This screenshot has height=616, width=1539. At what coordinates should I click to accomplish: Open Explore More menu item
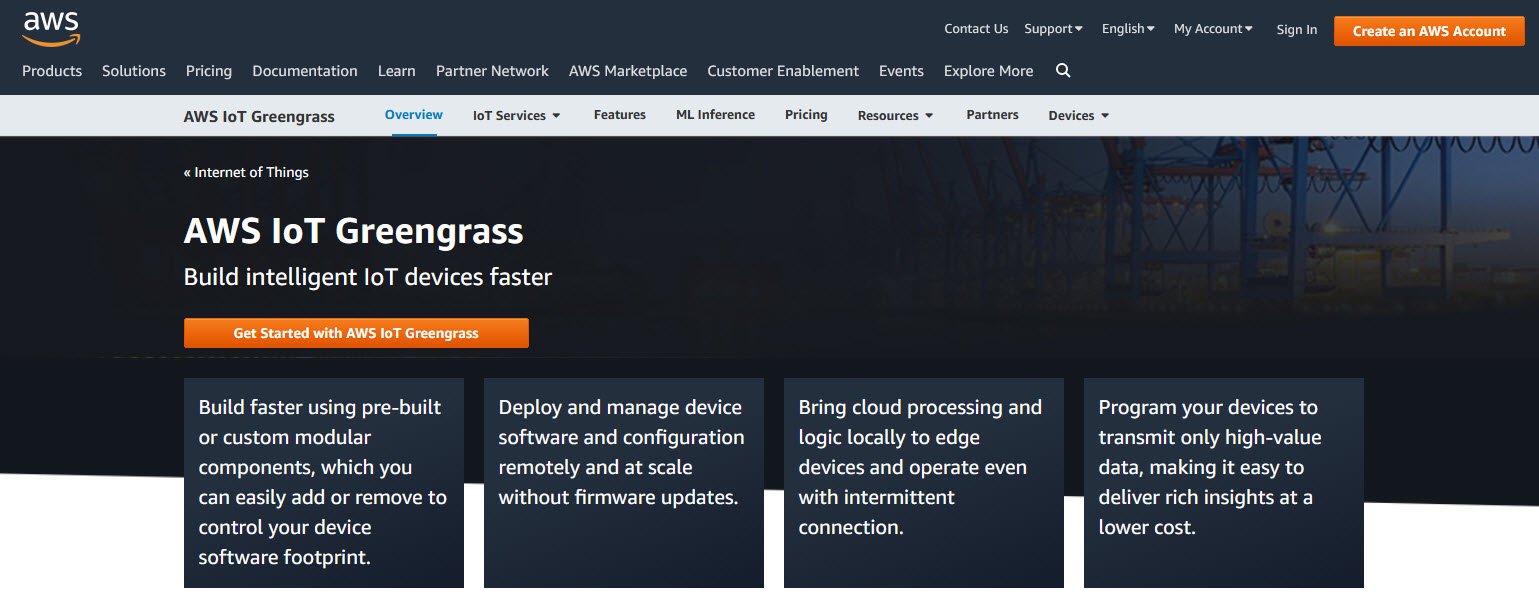coord(989,71)
